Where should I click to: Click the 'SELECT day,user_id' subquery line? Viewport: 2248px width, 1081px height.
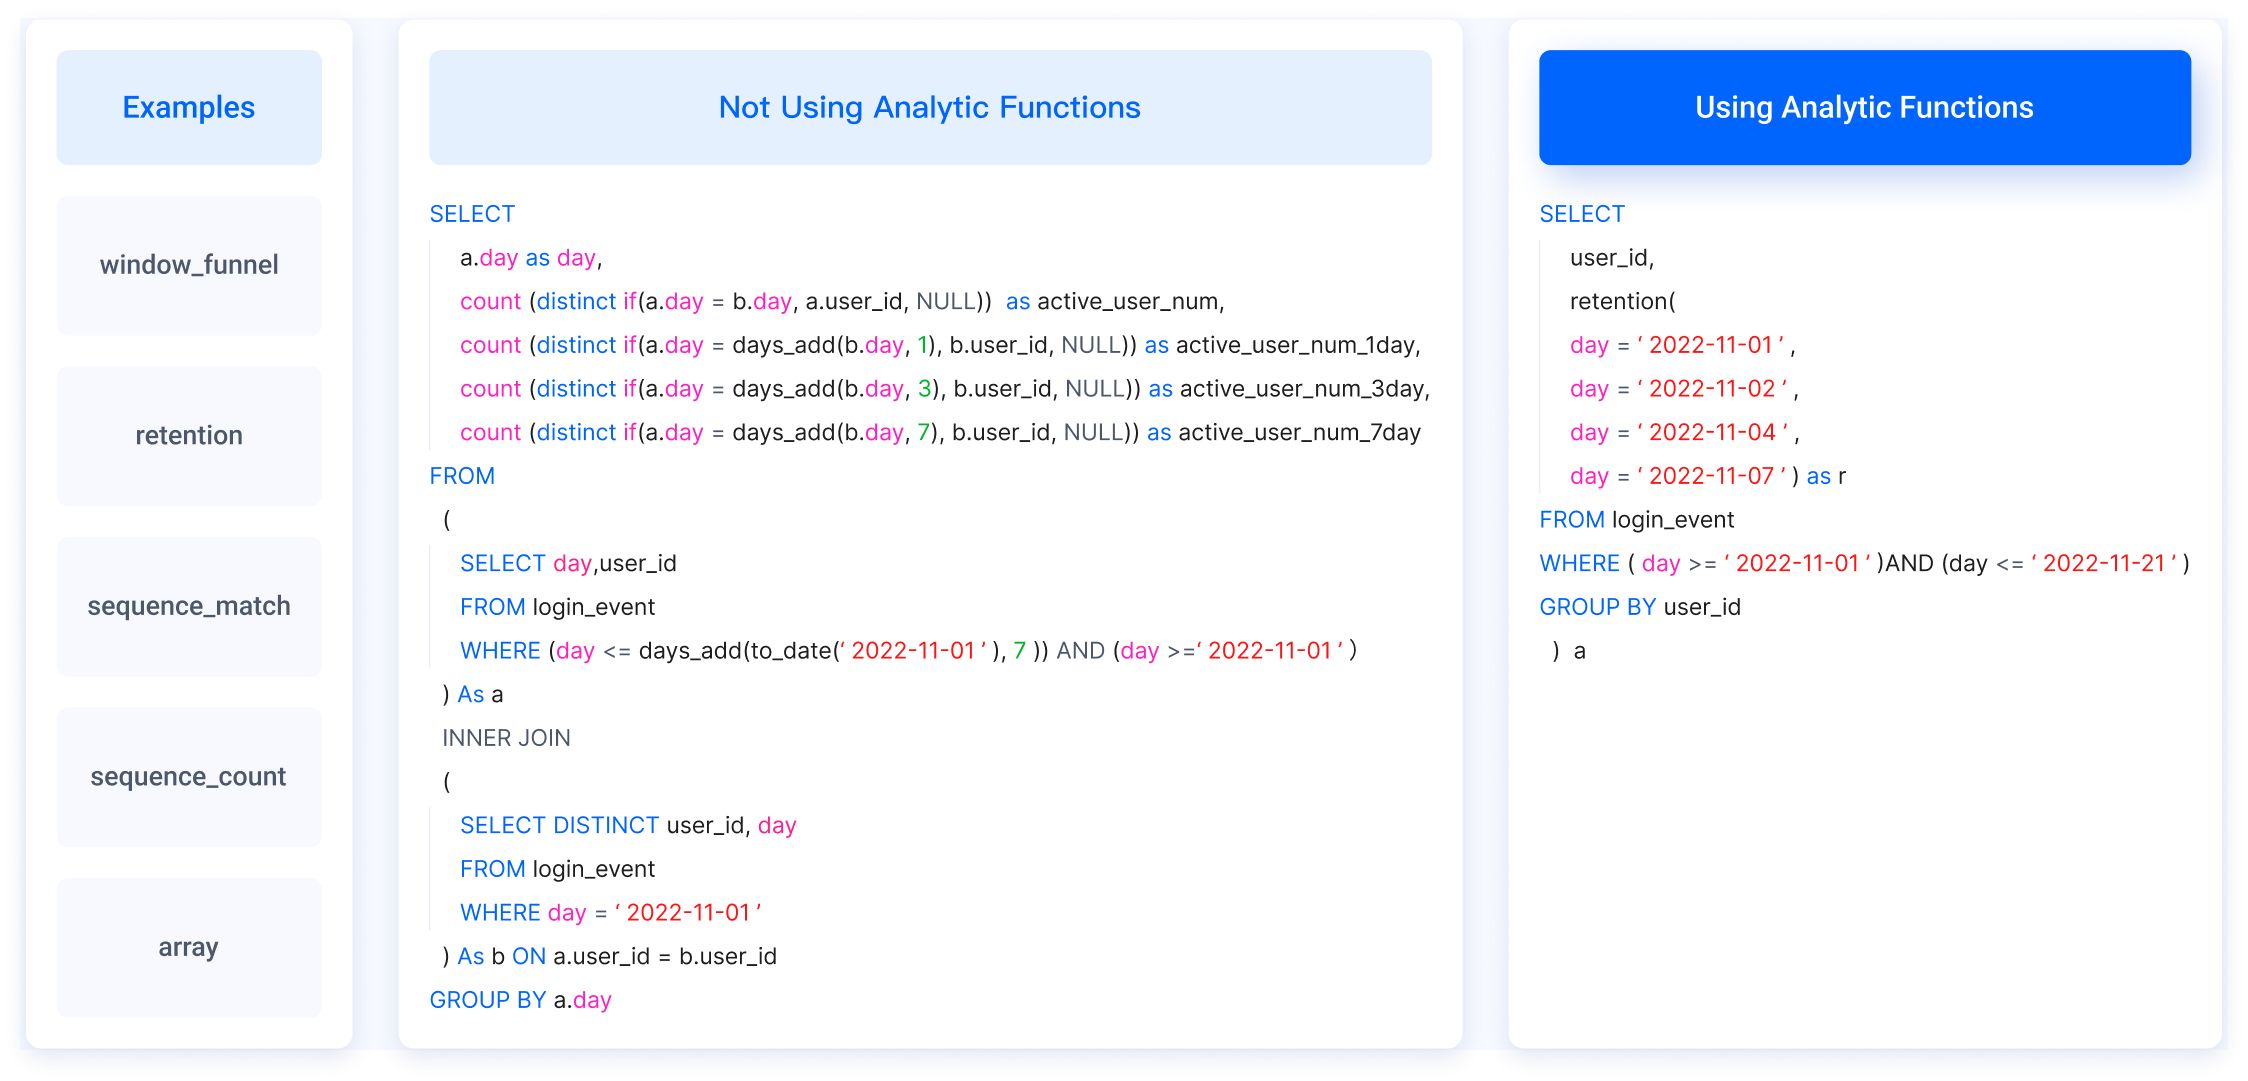(x=568, y=564)
